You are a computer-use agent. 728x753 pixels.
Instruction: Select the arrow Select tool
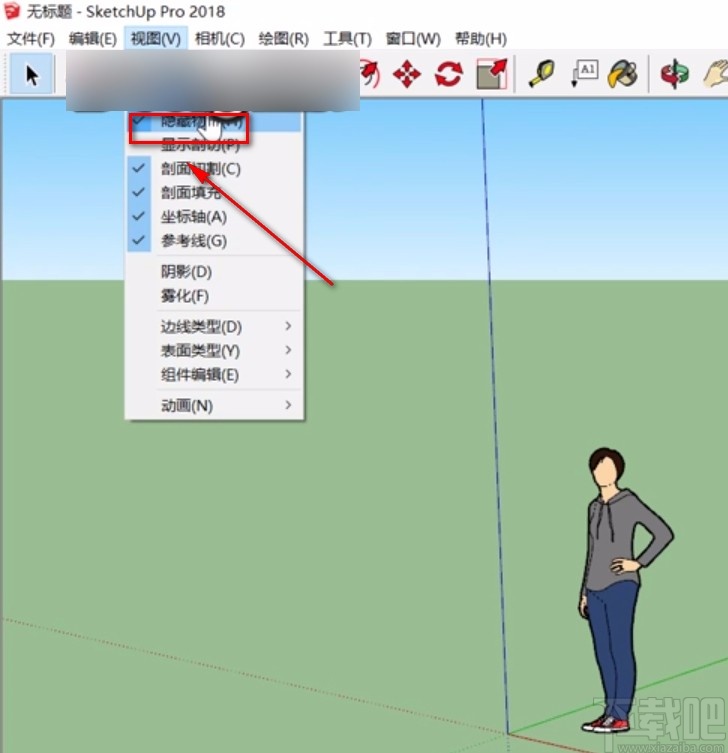tap(32, 75)
